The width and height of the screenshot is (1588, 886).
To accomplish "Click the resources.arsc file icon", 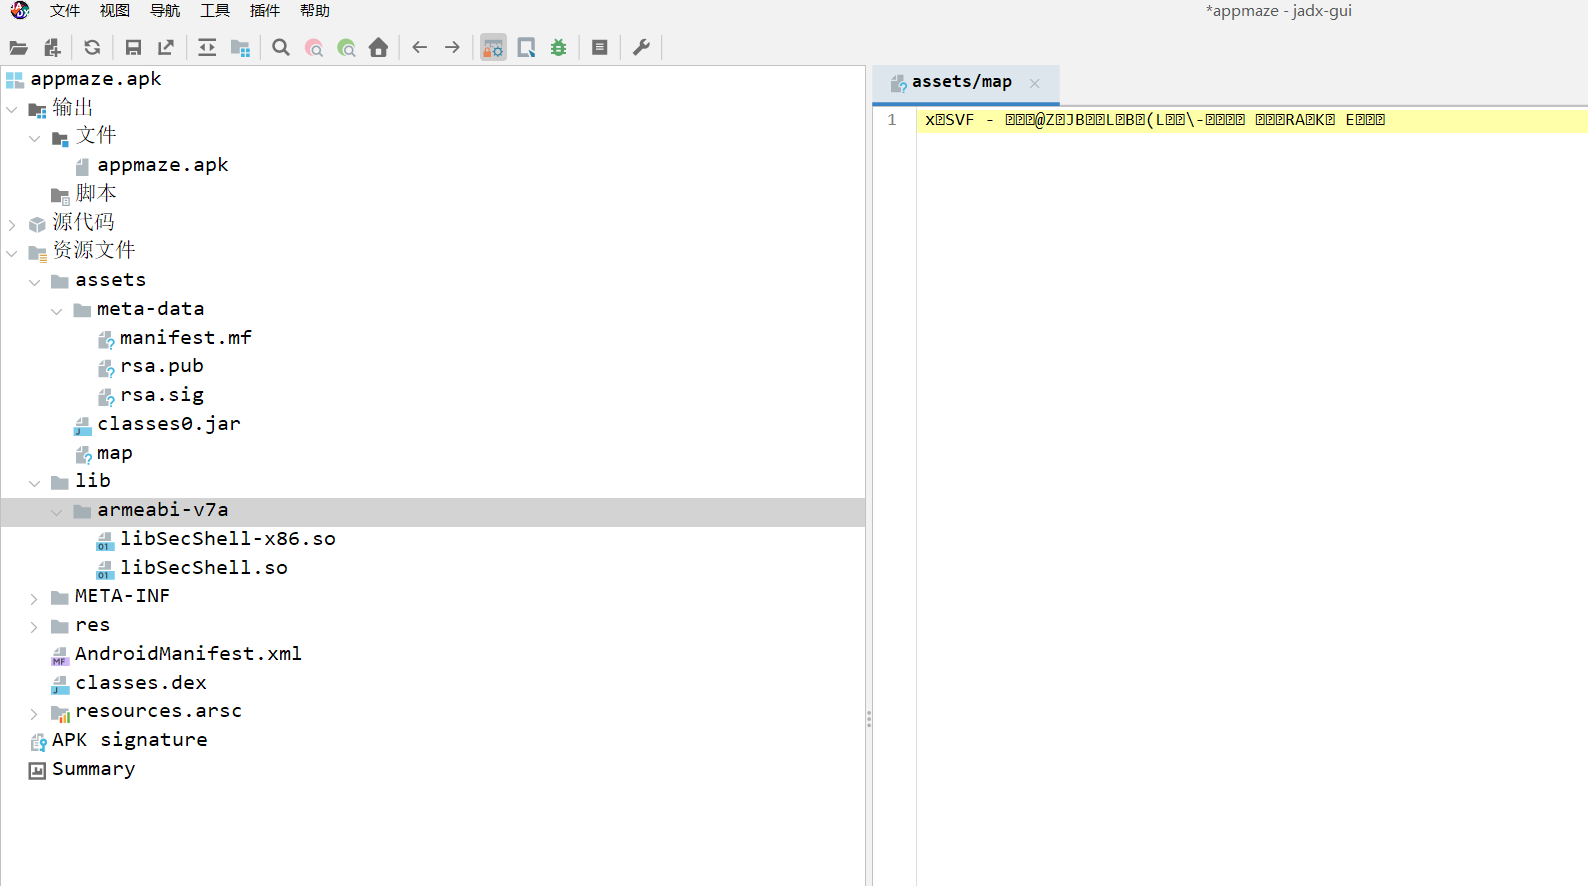I will coord(60,713).
